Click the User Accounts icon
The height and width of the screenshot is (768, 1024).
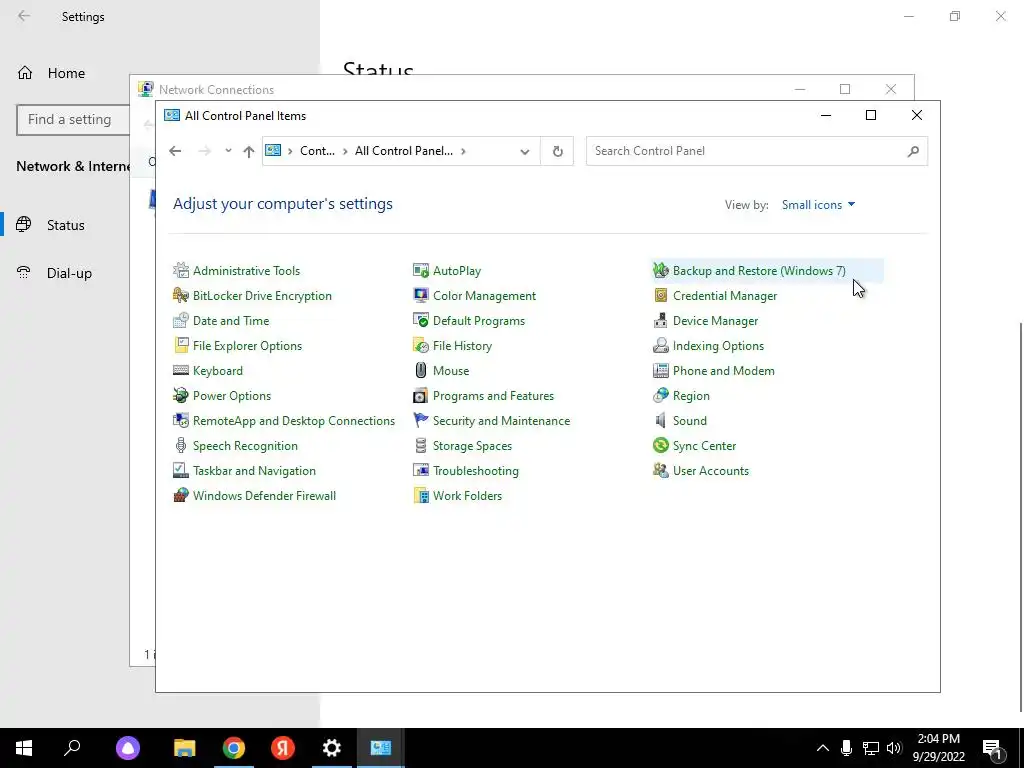coord(661,471)
